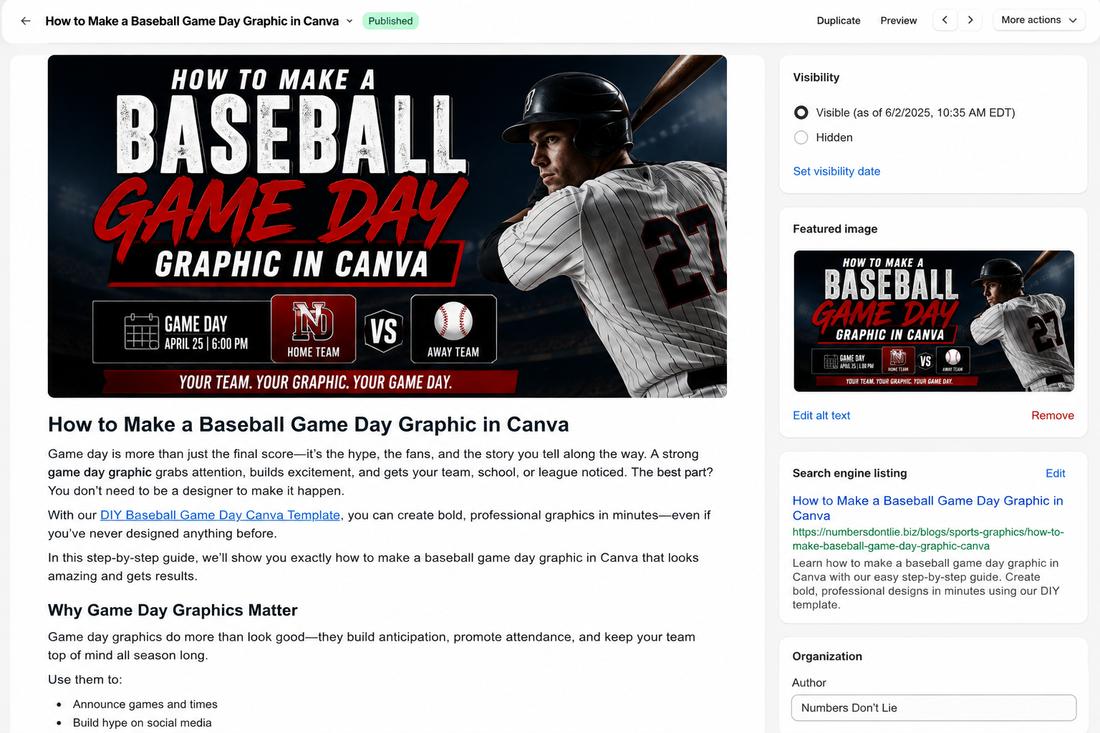1100x733 pixels.
Task: Click the 'Use them to:' line
Action: coord(85,680)
